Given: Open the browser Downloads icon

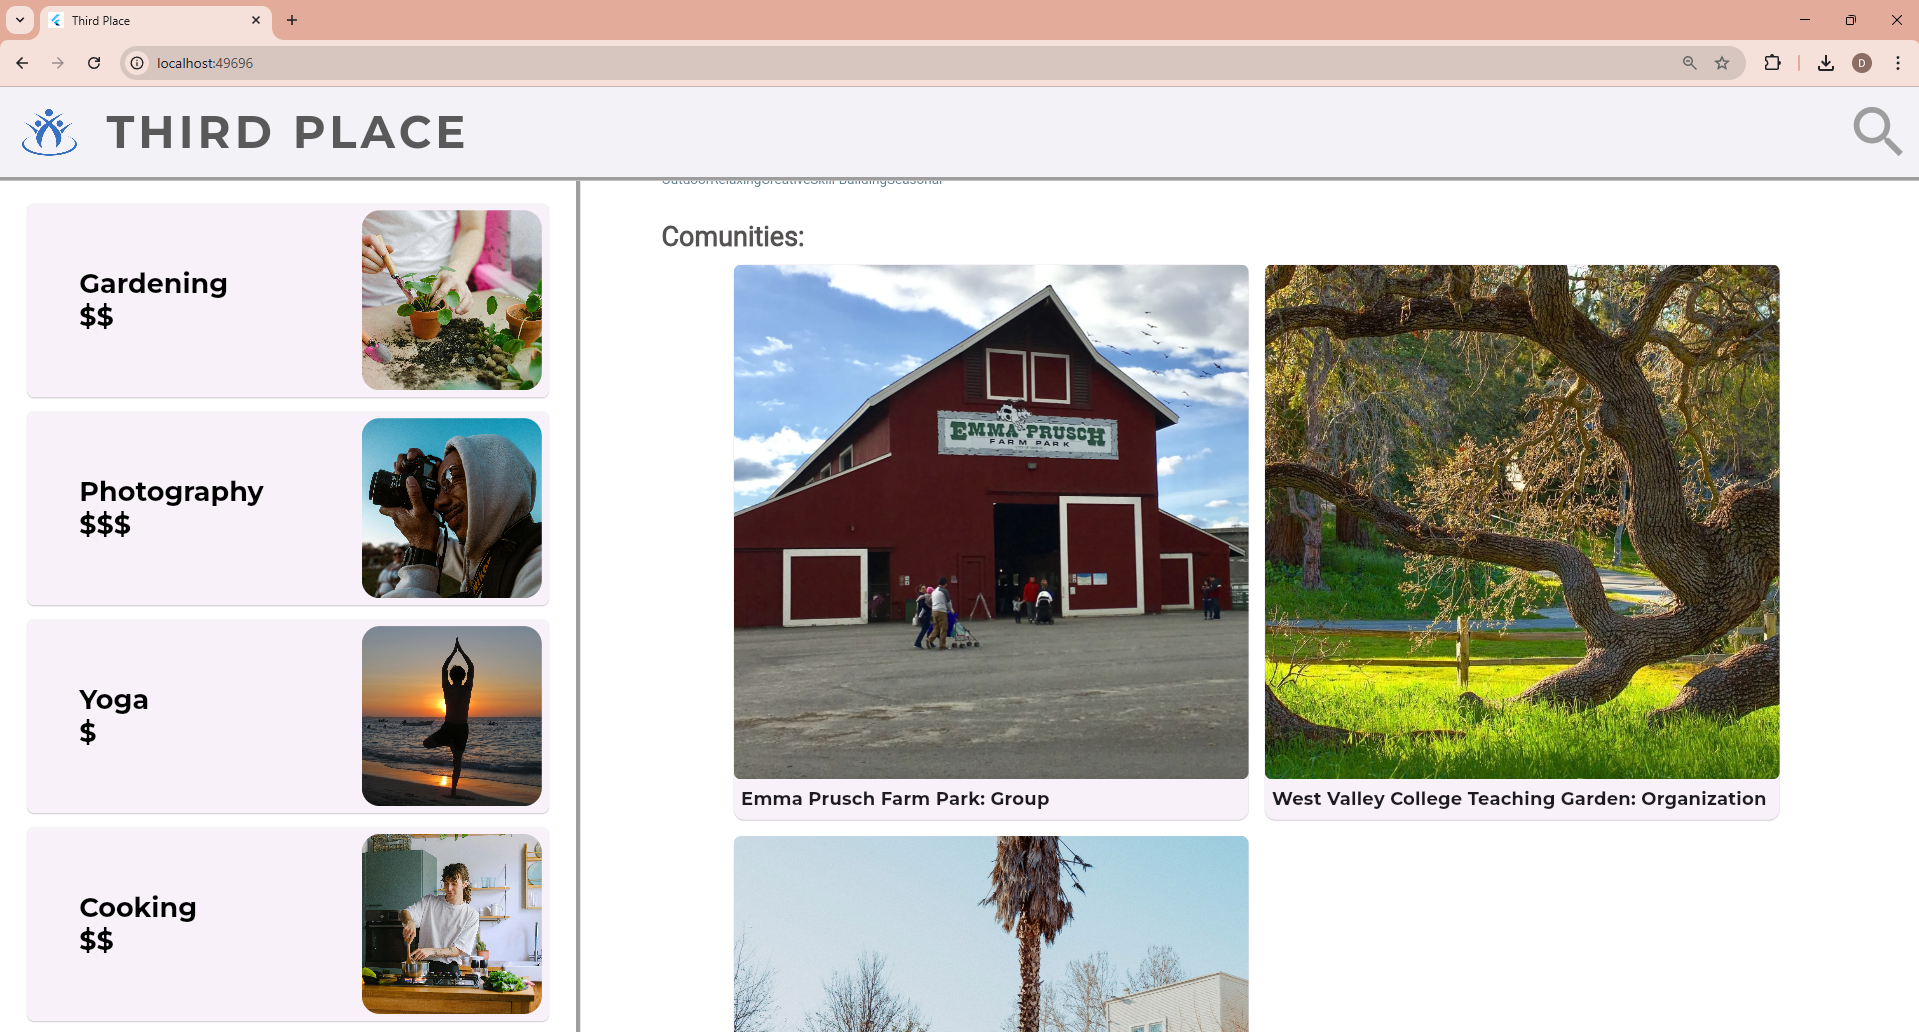Looking at the screenshot, I should [1826, 63].
